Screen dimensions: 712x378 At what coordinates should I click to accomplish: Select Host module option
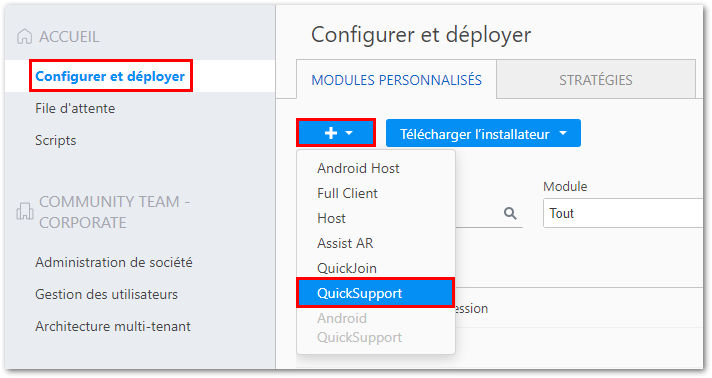pyautogui.click(x=331, y=218)
